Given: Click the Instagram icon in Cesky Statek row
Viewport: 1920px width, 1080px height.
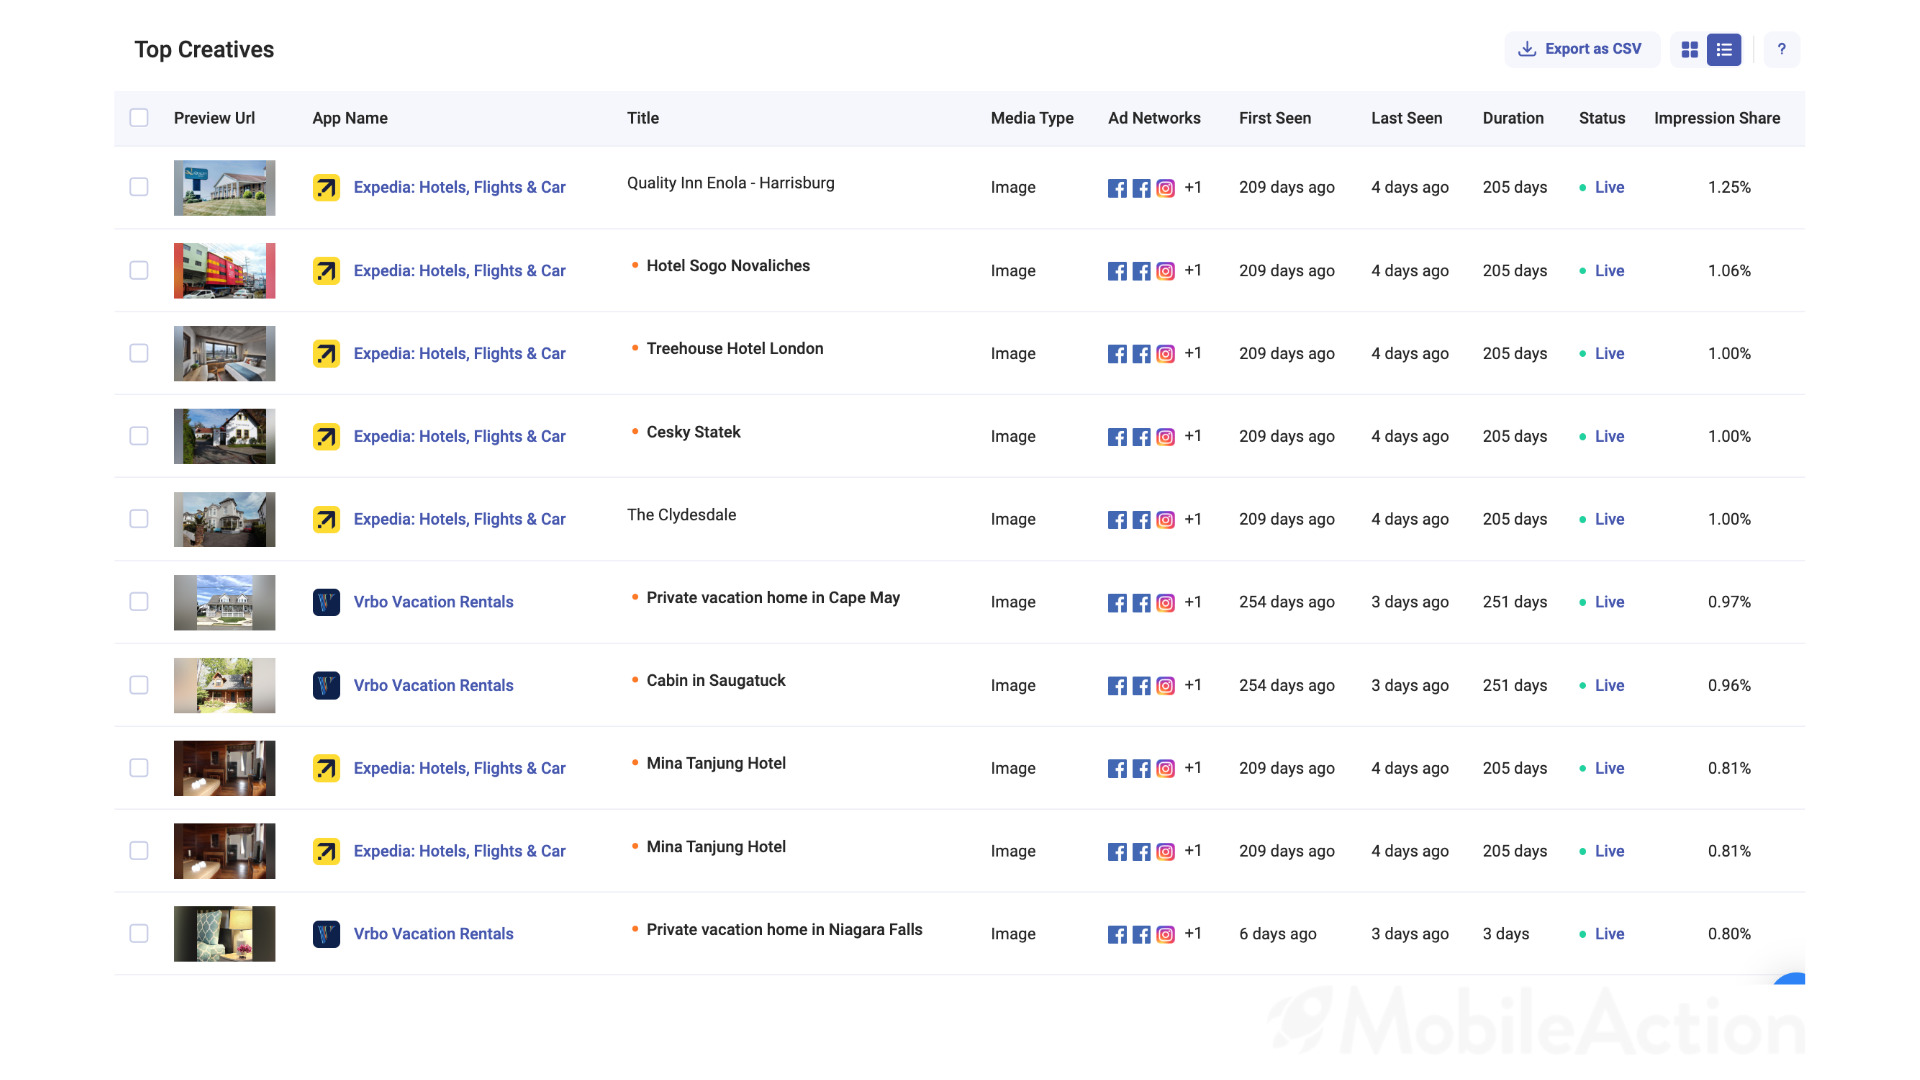Looking at the screenshot, I should [1165, 437].
